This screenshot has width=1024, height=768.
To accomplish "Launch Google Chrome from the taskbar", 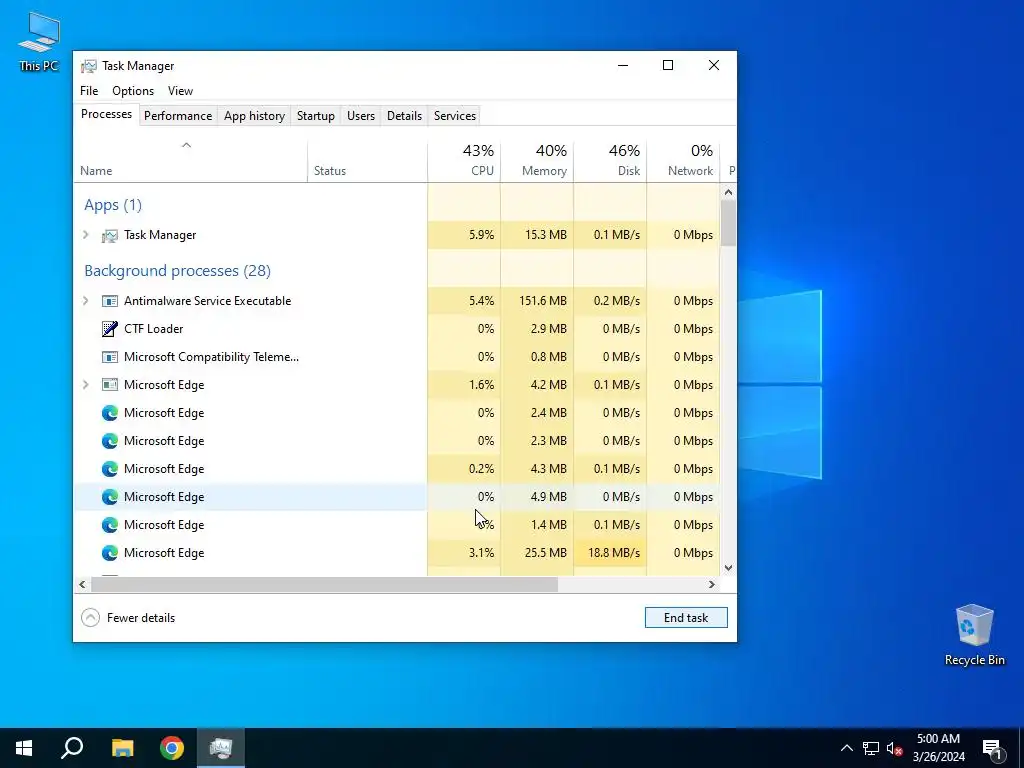I will pyautogui.click(x=172, y=748).
